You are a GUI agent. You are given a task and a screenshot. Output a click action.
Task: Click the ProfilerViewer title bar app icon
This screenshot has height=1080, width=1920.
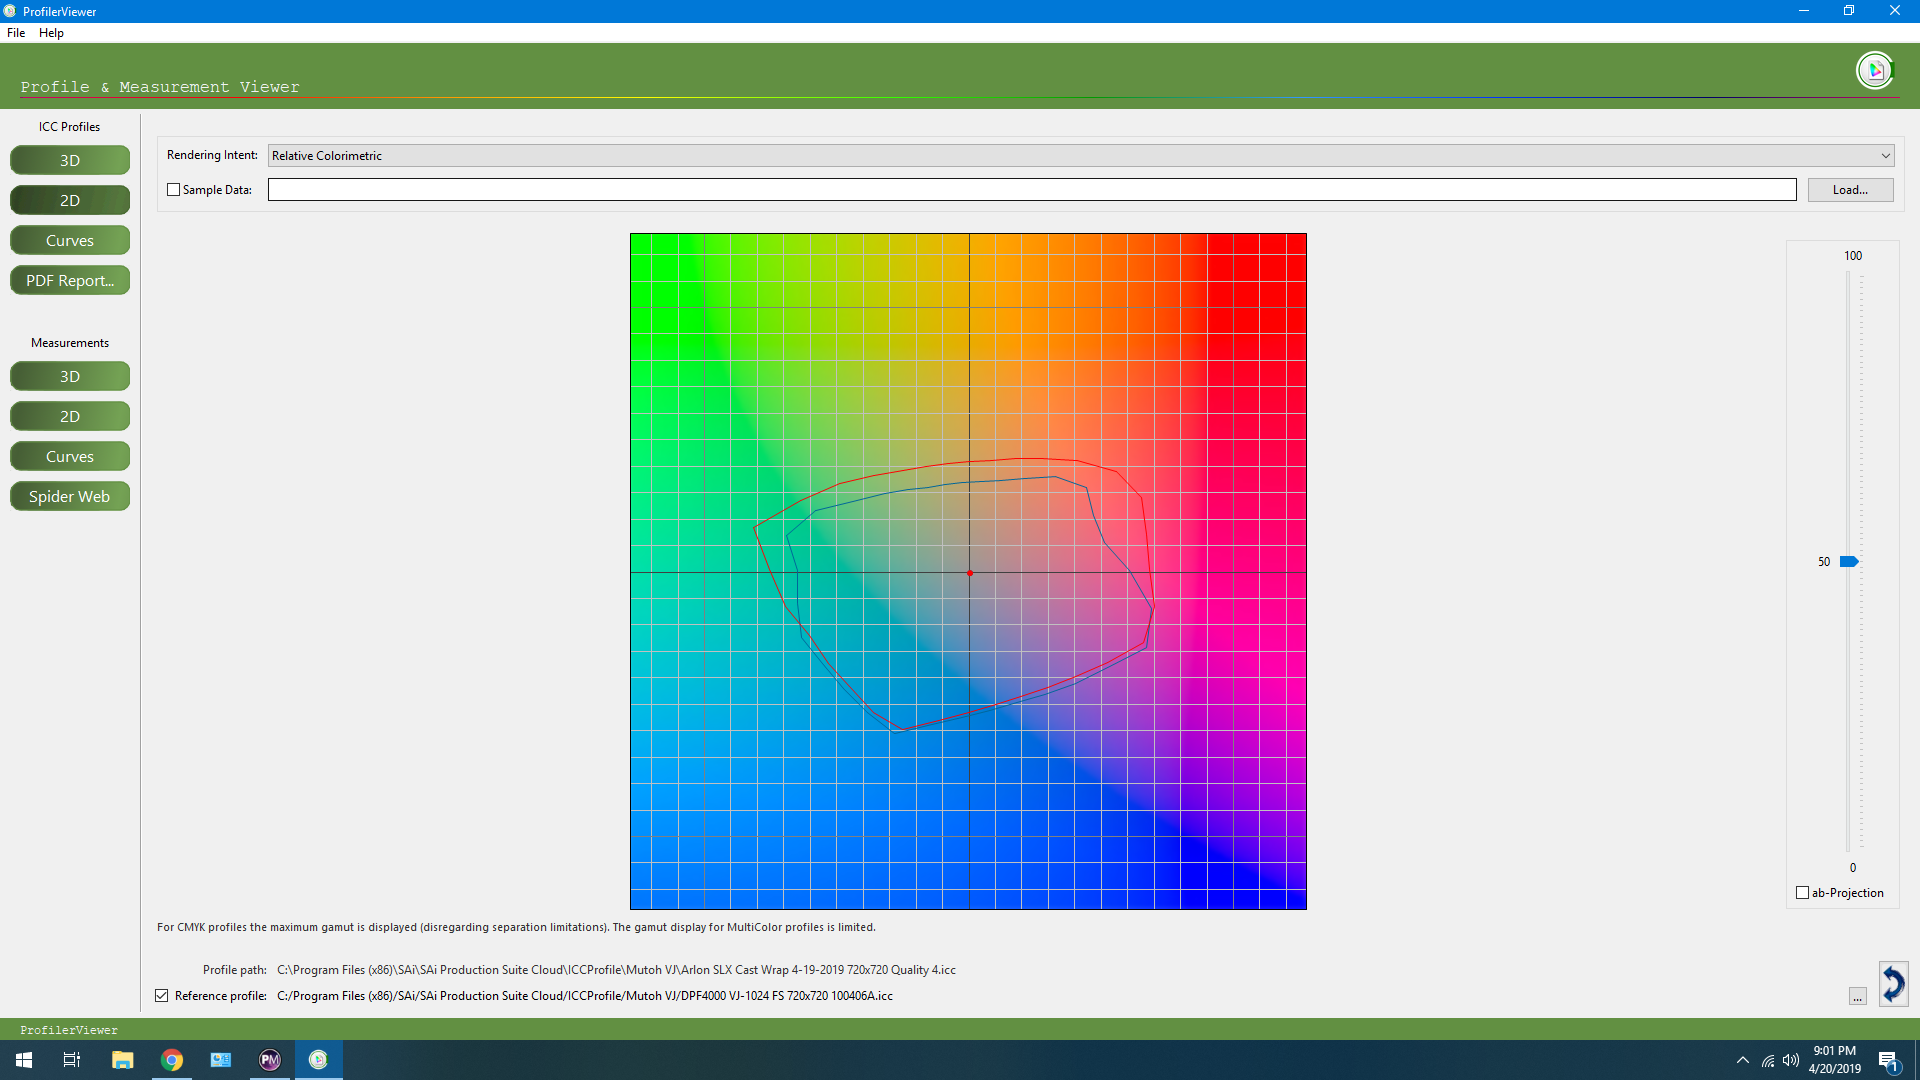[x=9, y=11]
